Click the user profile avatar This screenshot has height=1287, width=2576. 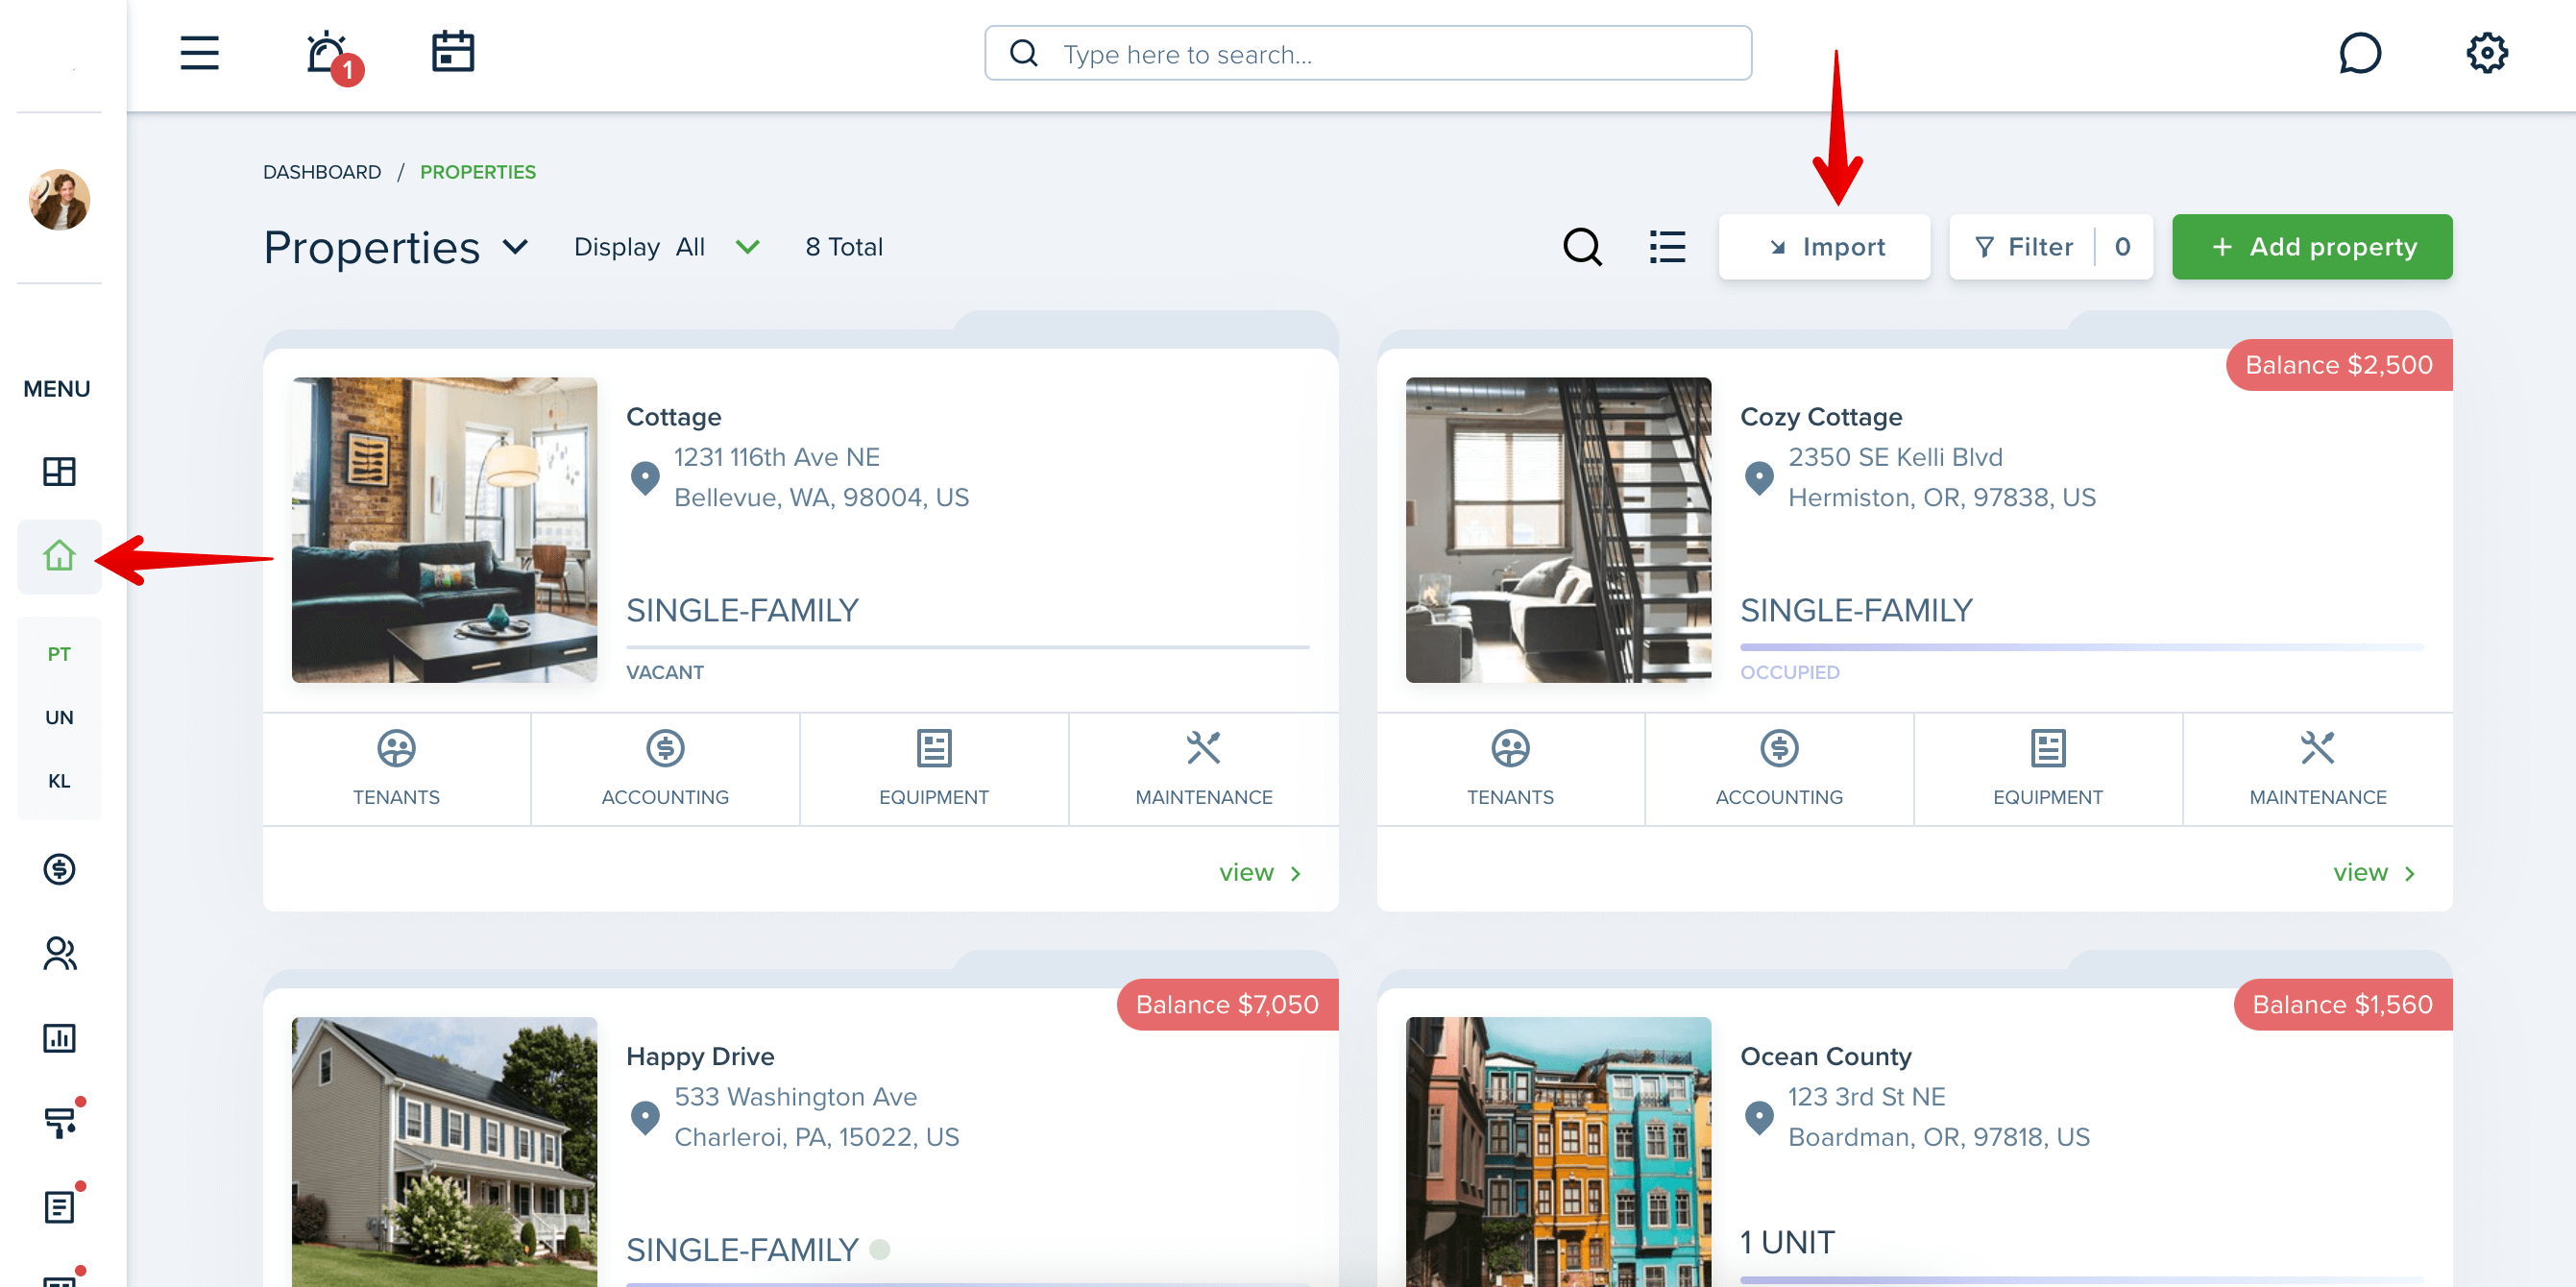pos(59,199)
